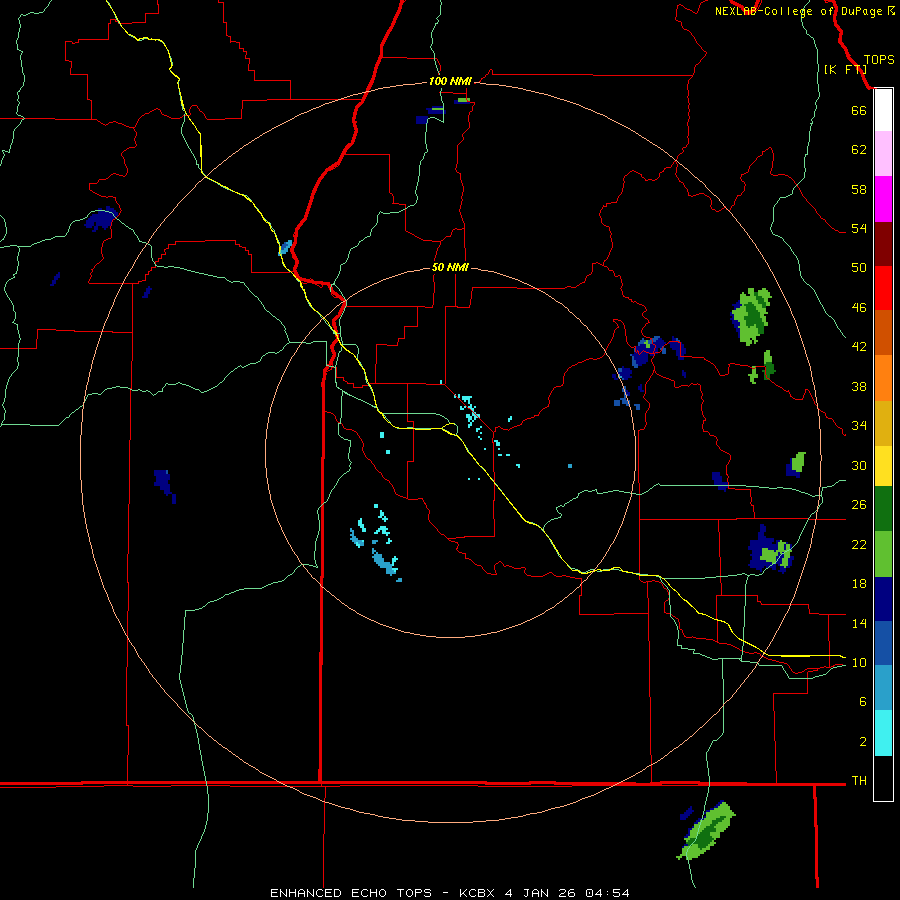Click the "04:54" timestamp
Screen dimensions: 900x900
tap(607, 893)
